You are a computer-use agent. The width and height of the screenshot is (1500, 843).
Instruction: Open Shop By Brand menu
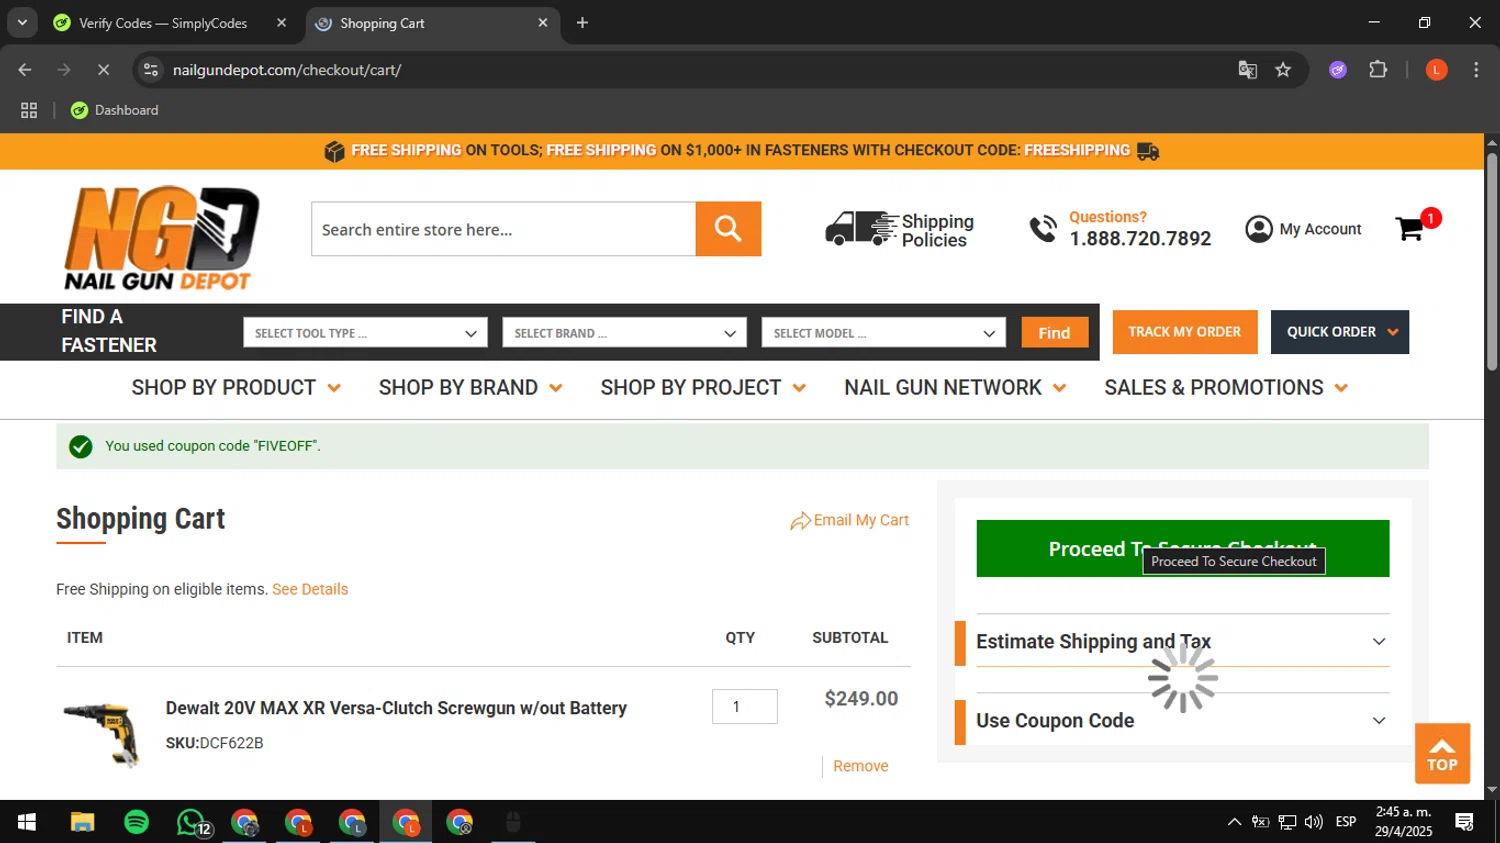tap(470, 388)
